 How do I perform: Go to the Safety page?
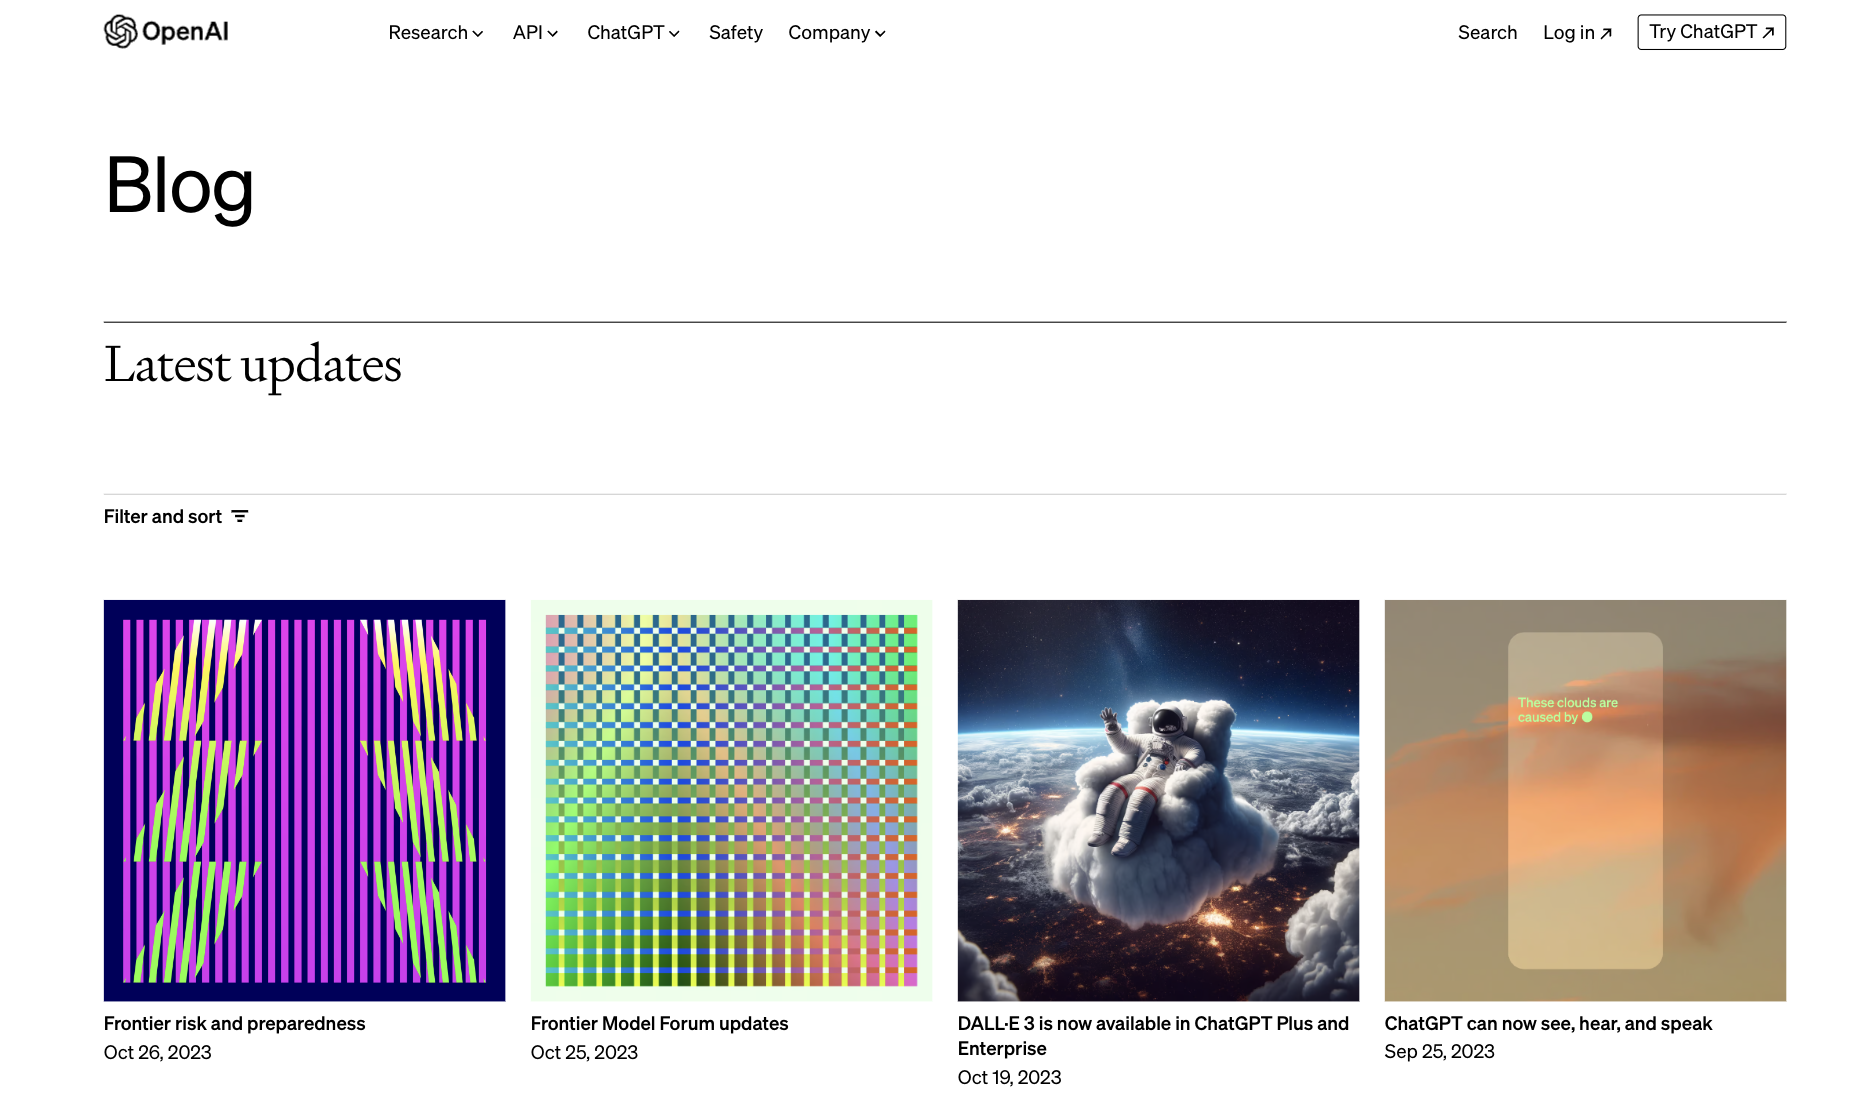tap(735, 33)
